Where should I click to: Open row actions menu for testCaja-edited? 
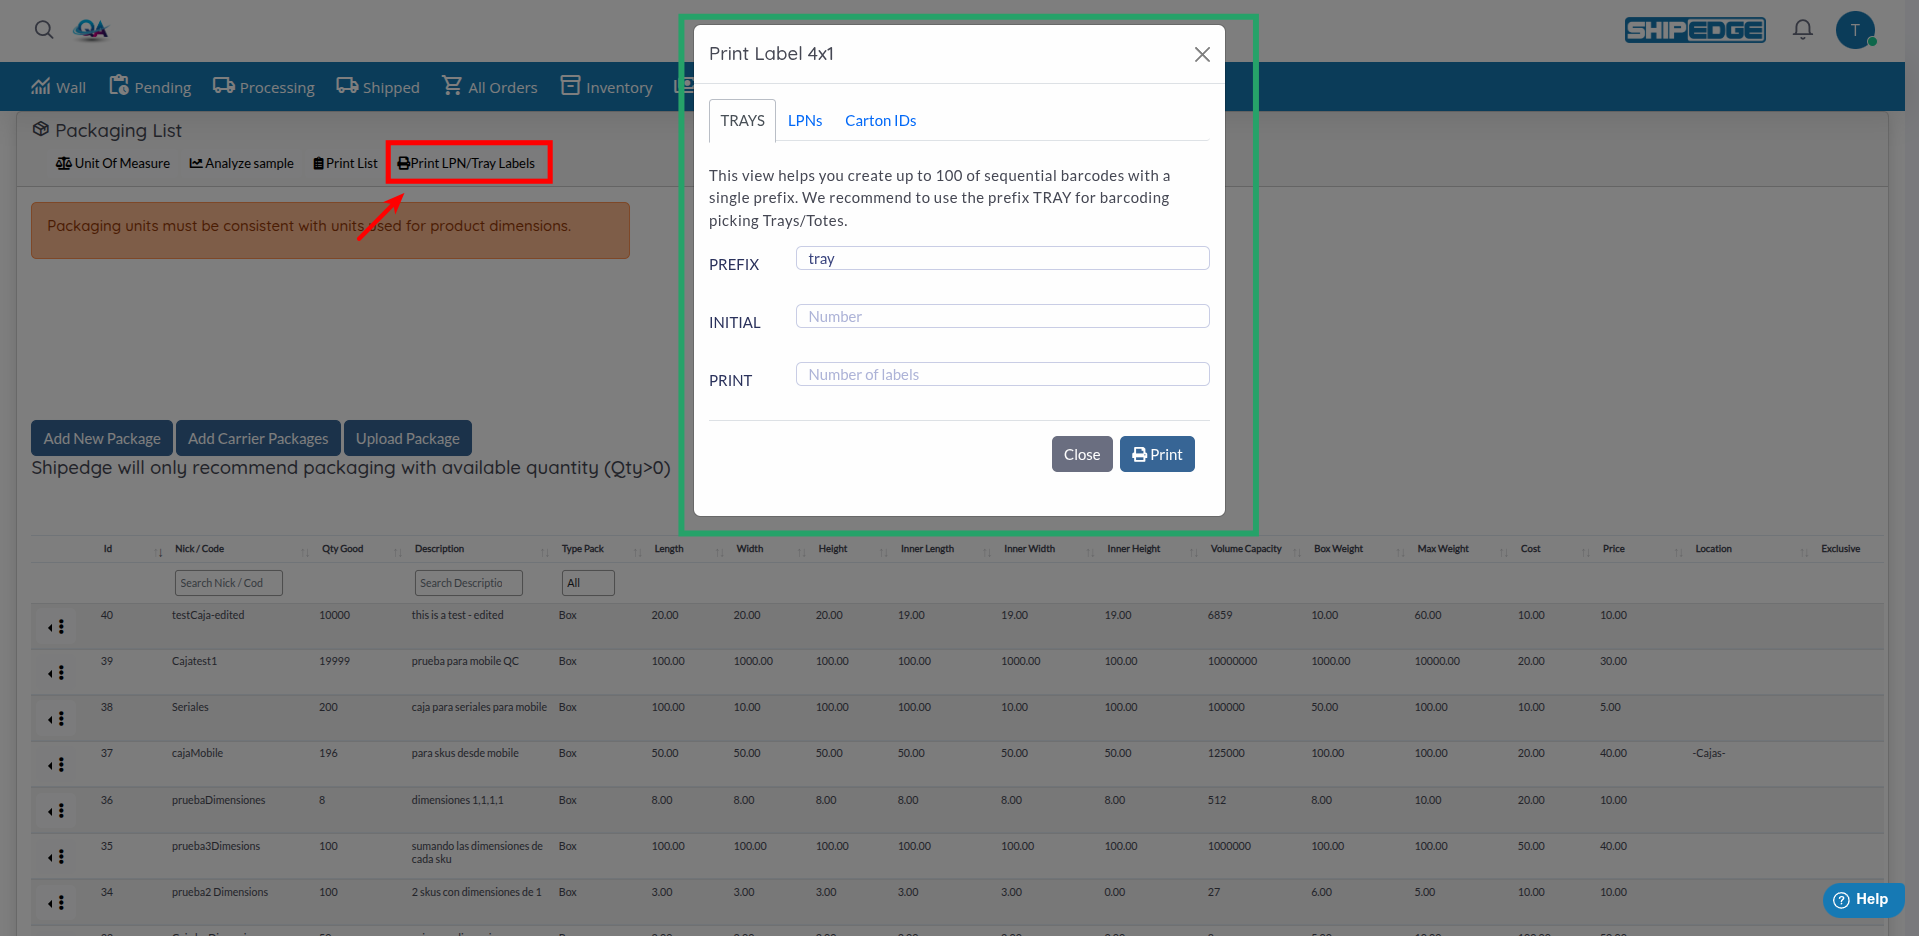[57, 627]
